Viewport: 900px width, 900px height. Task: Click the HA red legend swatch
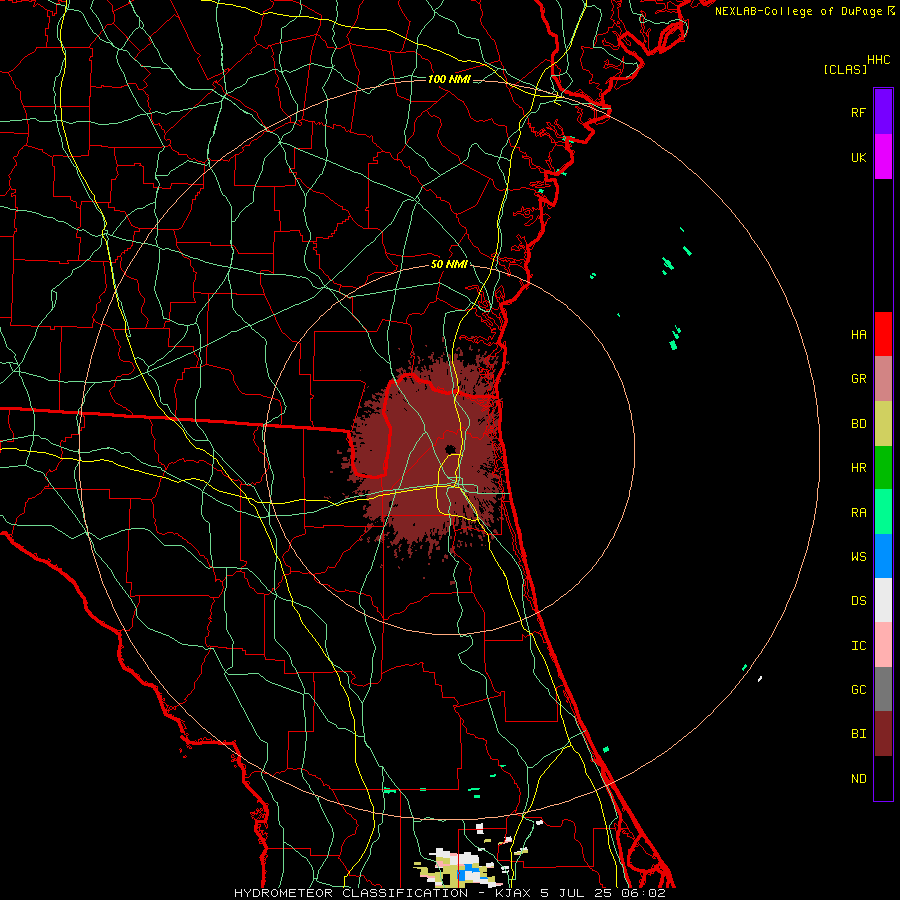pos(883,334)
